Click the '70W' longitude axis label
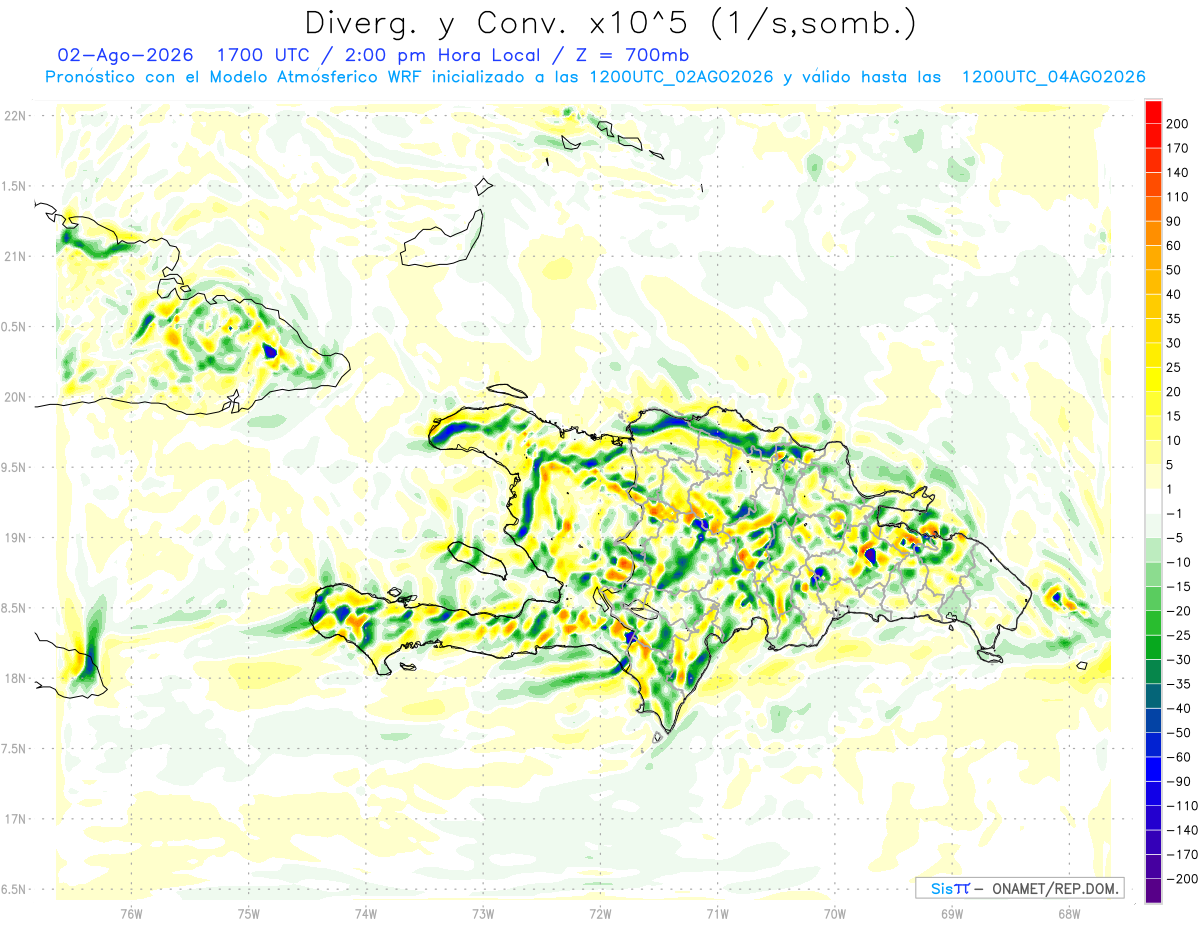Viewport: 1200px width, 927px height. 835,913
